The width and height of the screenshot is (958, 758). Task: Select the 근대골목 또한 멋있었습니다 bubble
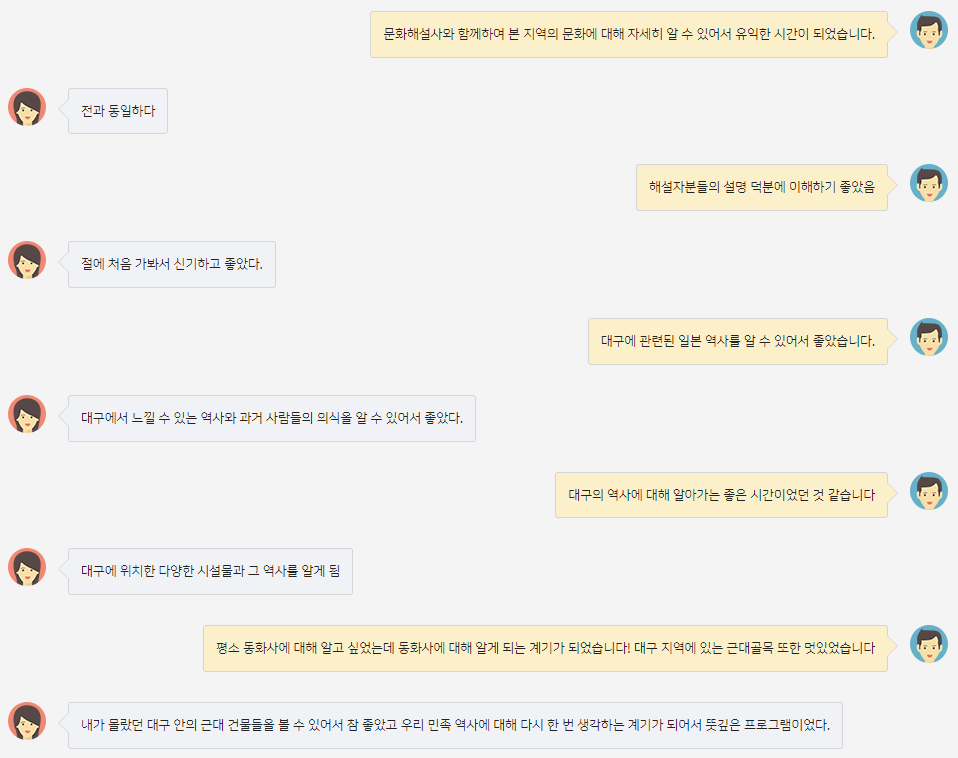546,649
